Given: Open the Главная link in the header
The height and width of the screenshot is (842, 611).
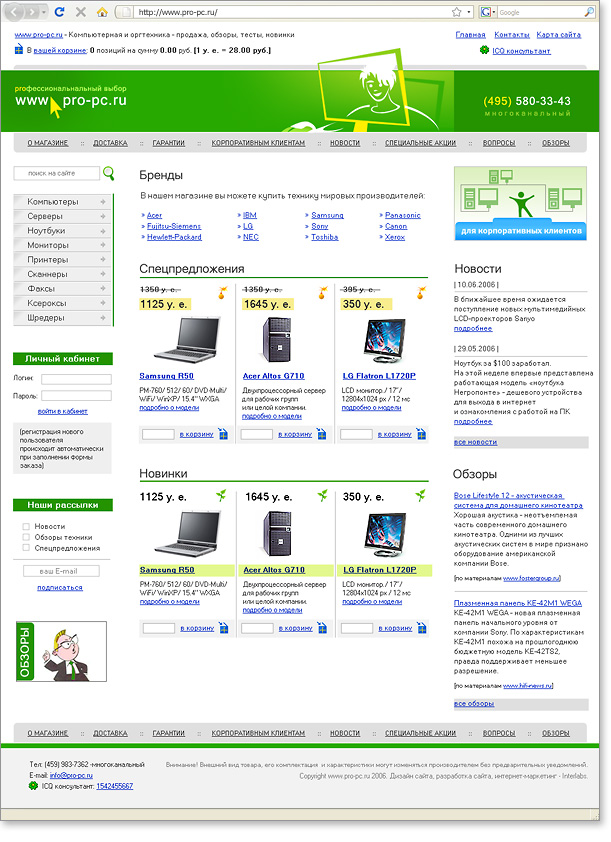Looking at the screenshot, I should [x=470, y=34].
